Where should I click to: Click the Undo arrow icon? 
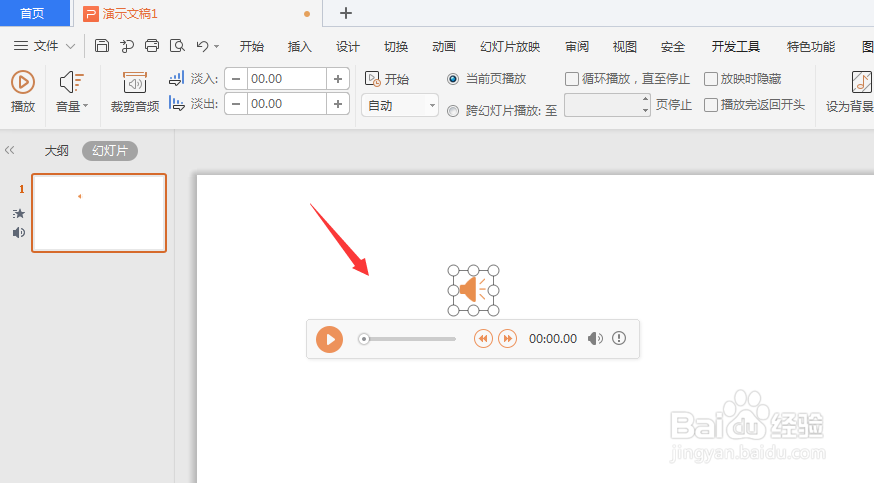coord(202,46)
